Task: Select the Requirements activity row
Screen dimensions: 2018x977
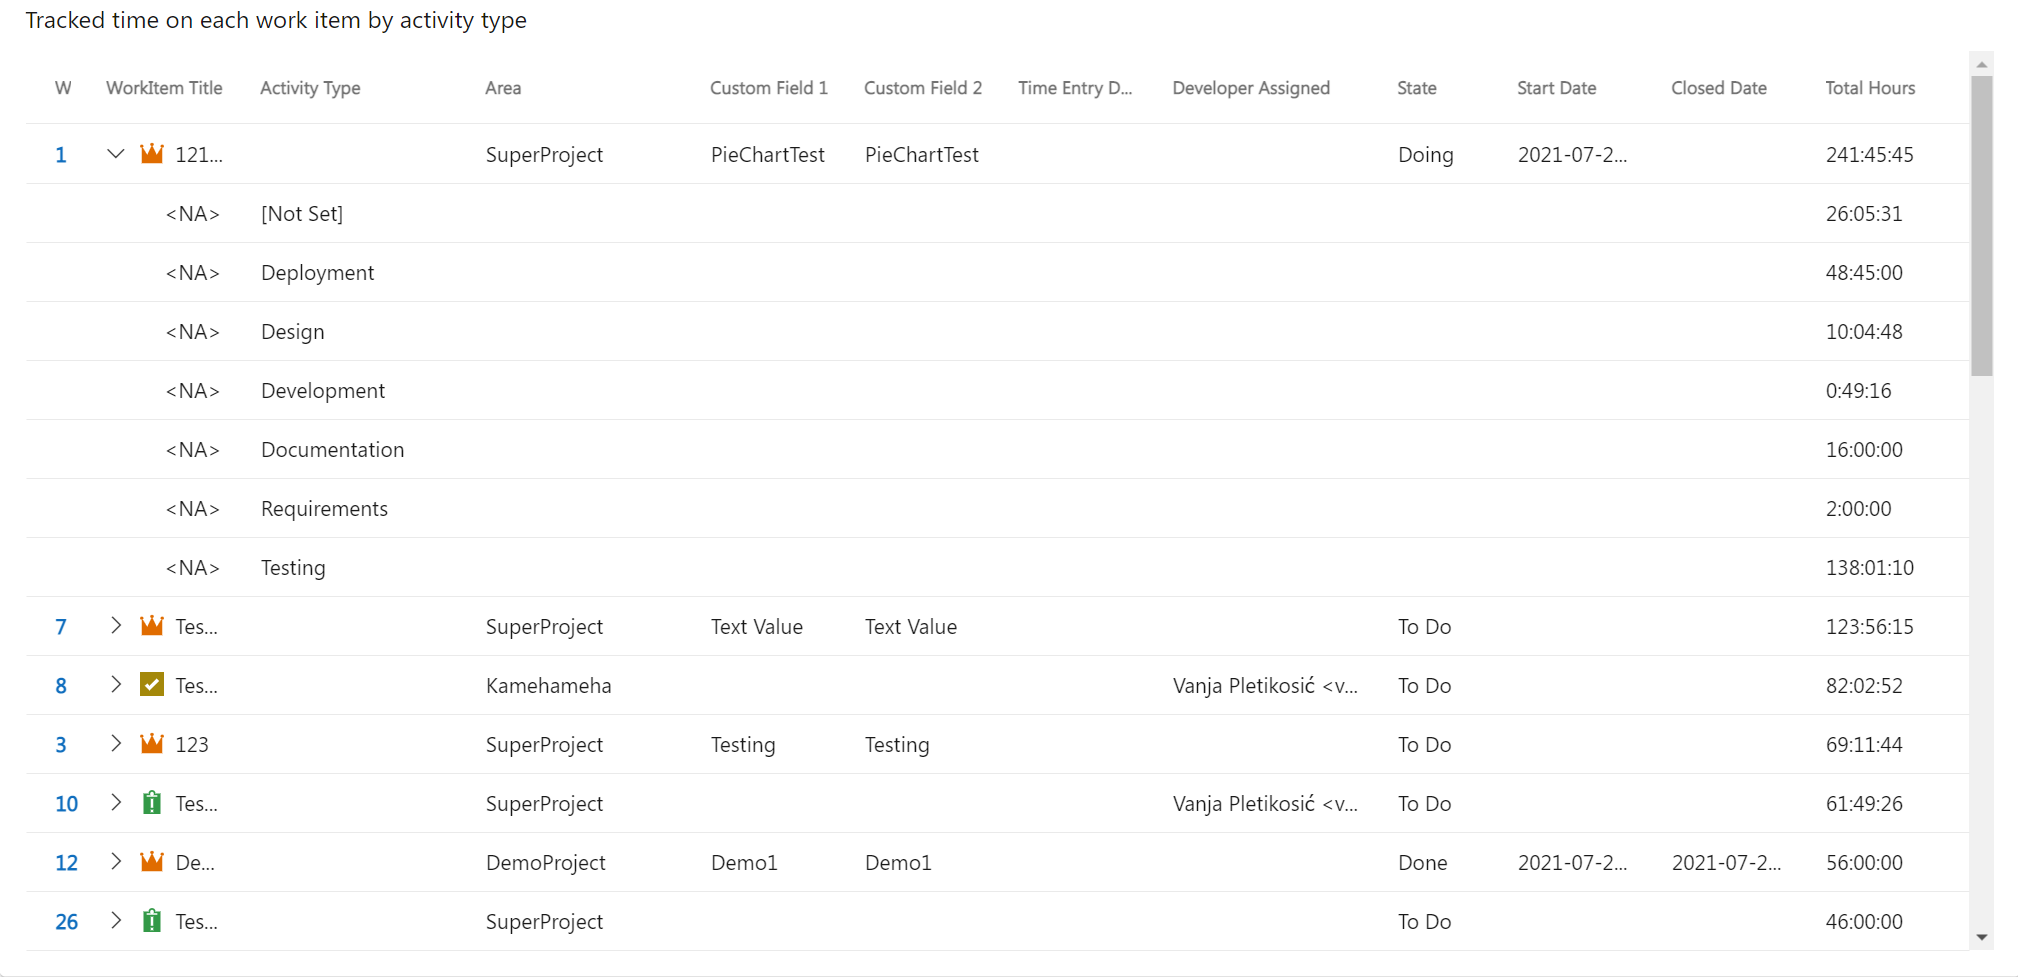Action: (x=997, y=508)
